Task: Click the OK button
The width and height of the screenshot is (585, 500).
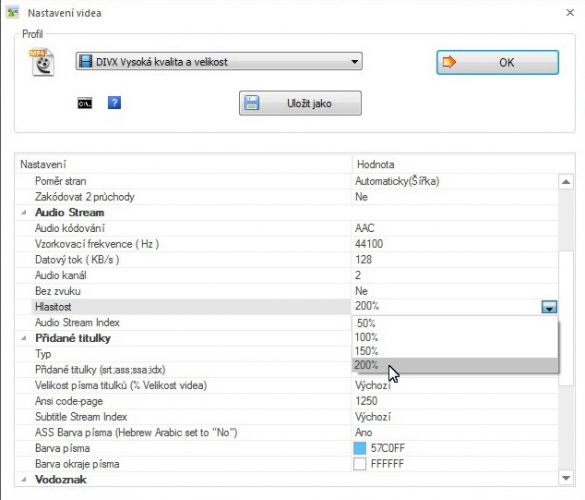Action: tap(497, 62)
